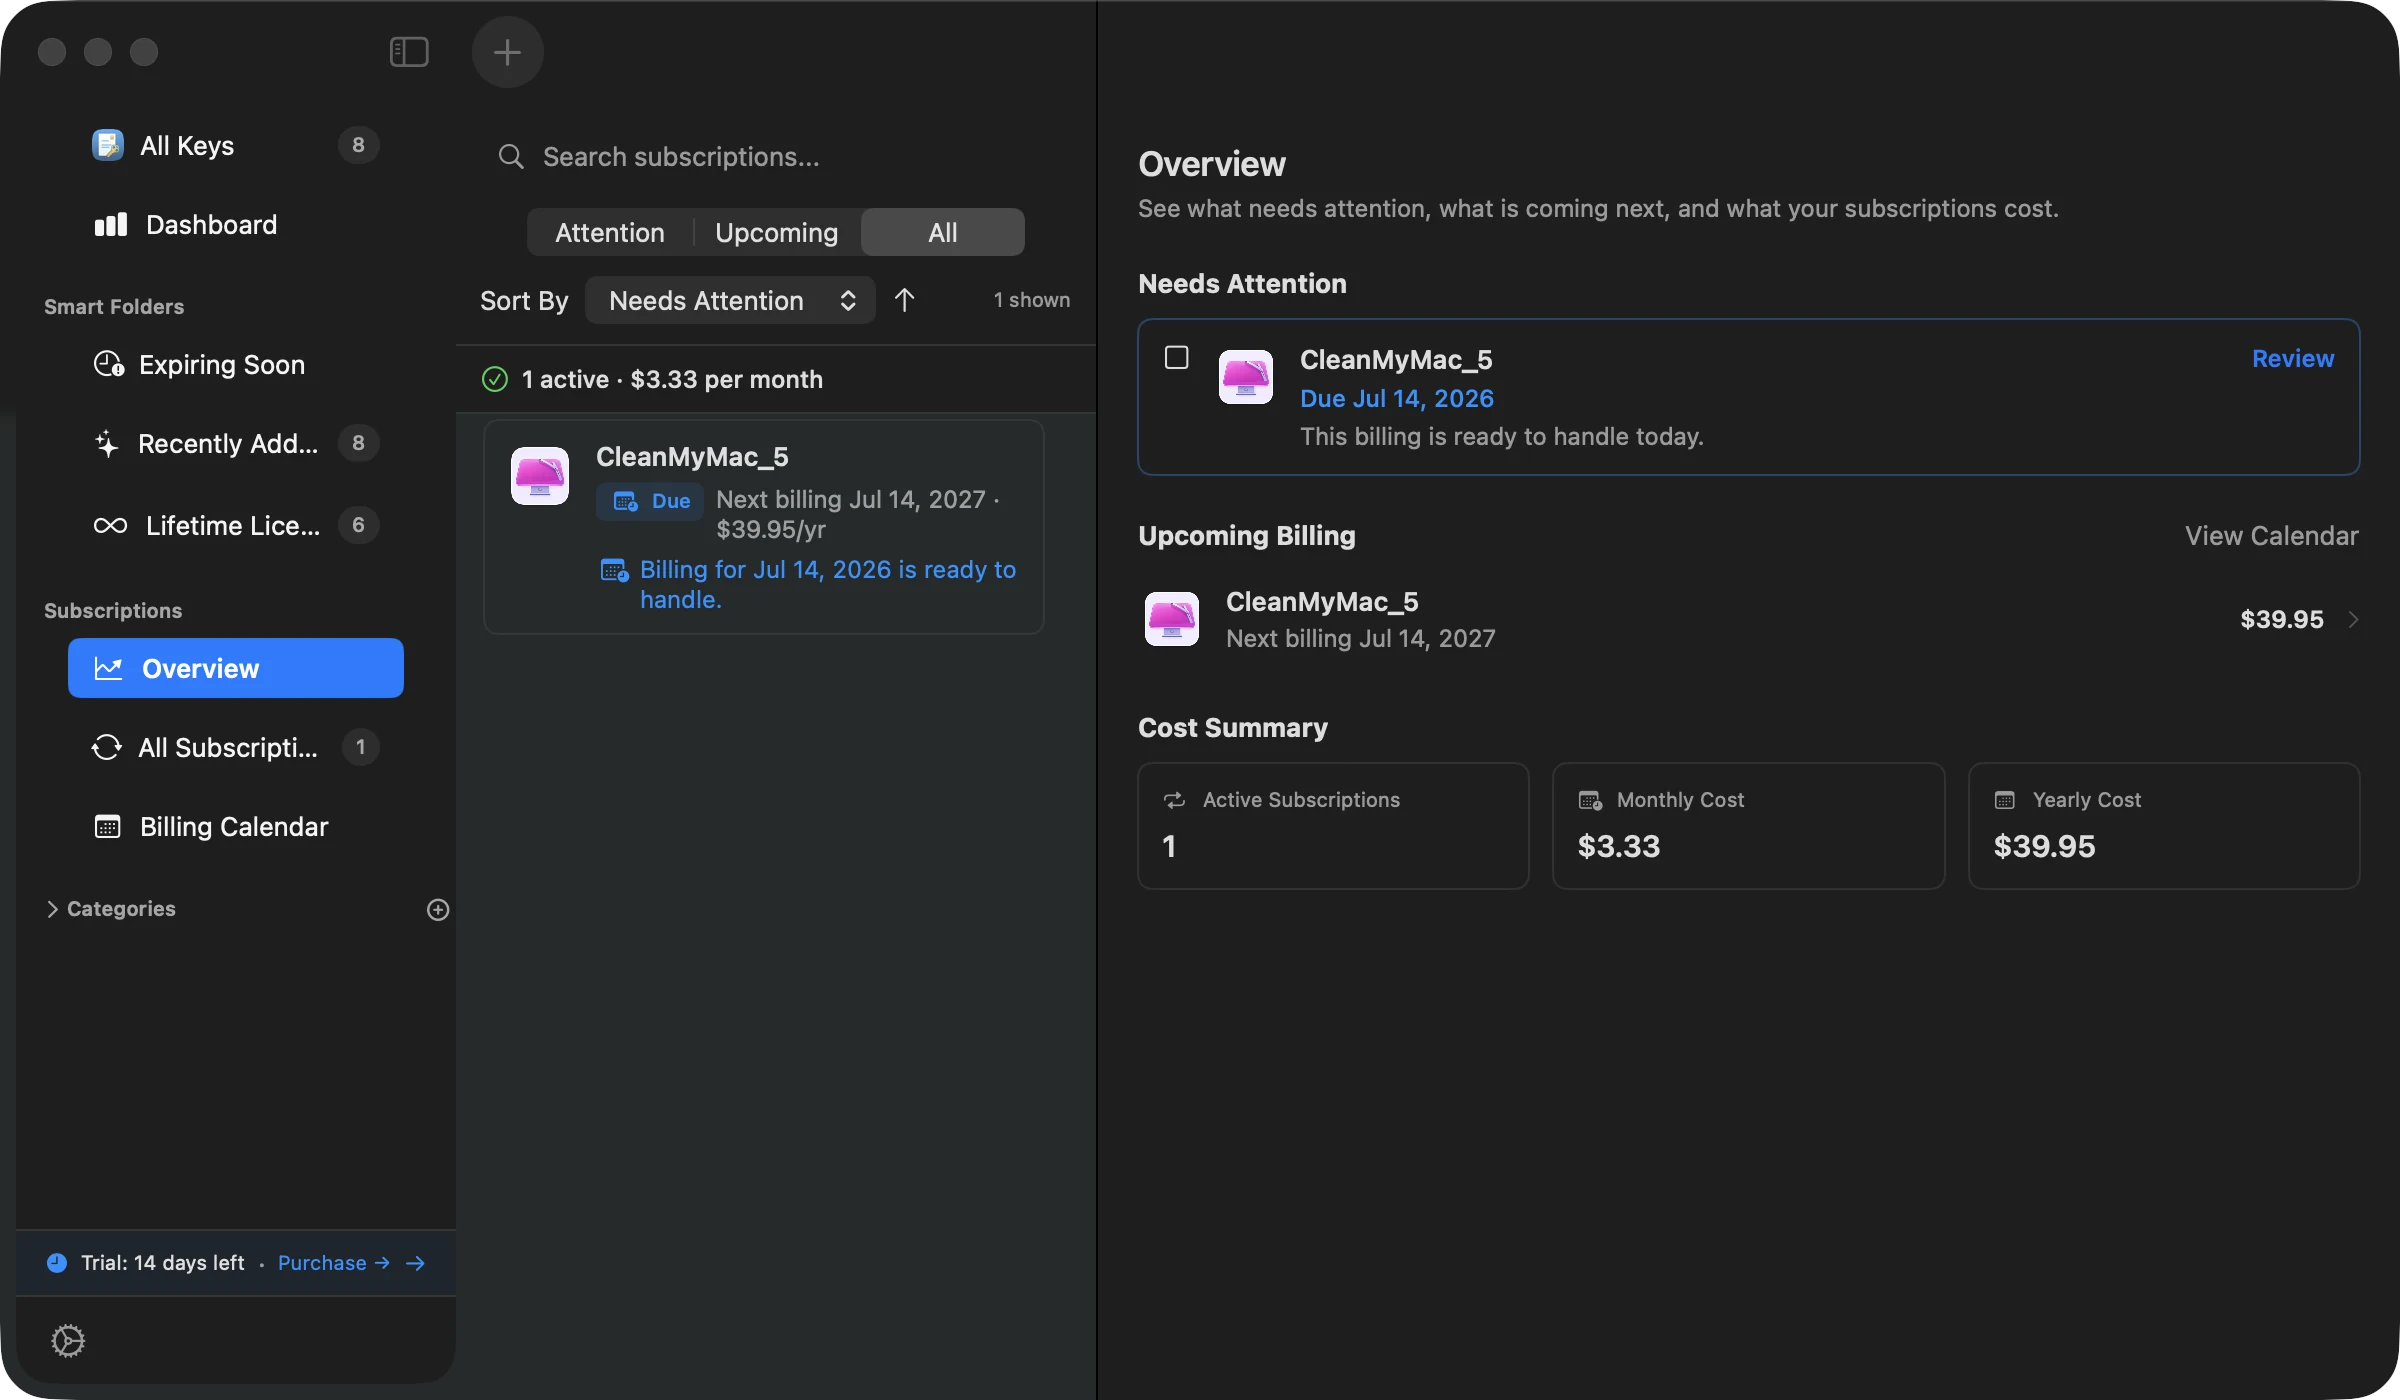
Task: Click the calendar icon beside billing ready notice
Action: (614, 570)
